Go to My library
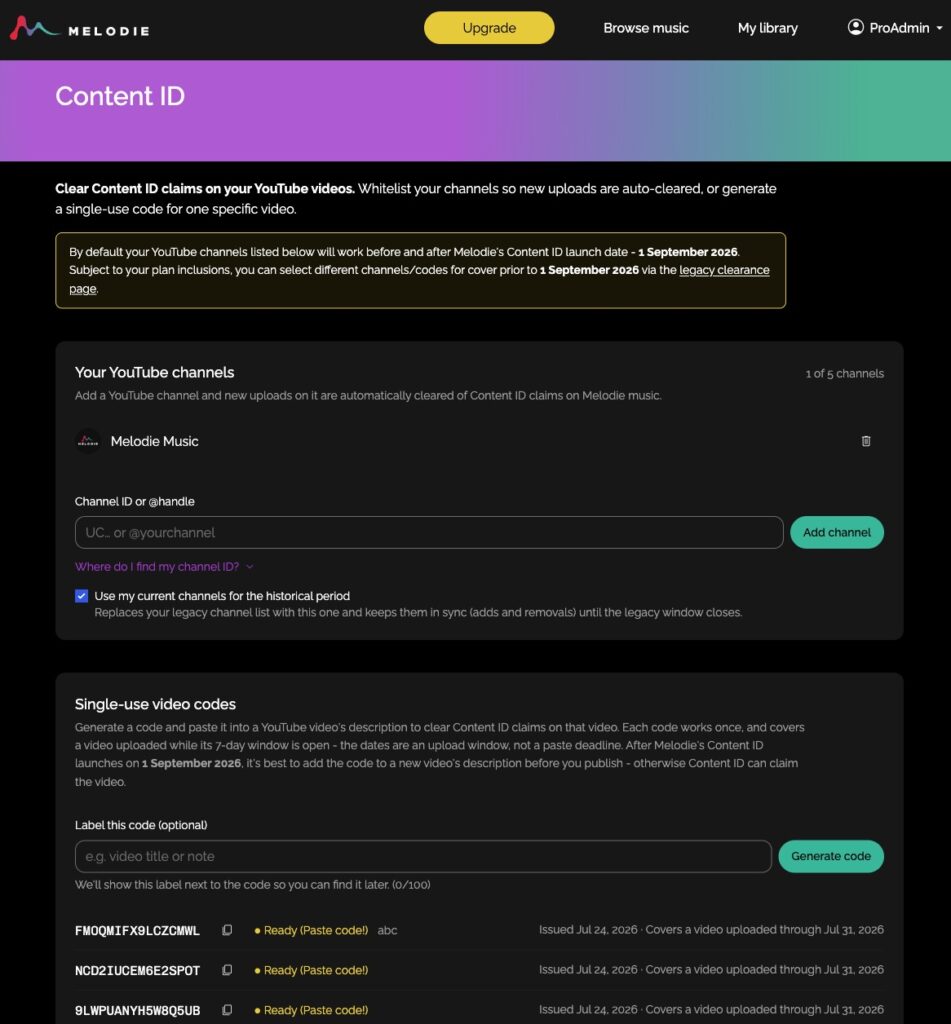 [x=767, y=28]
